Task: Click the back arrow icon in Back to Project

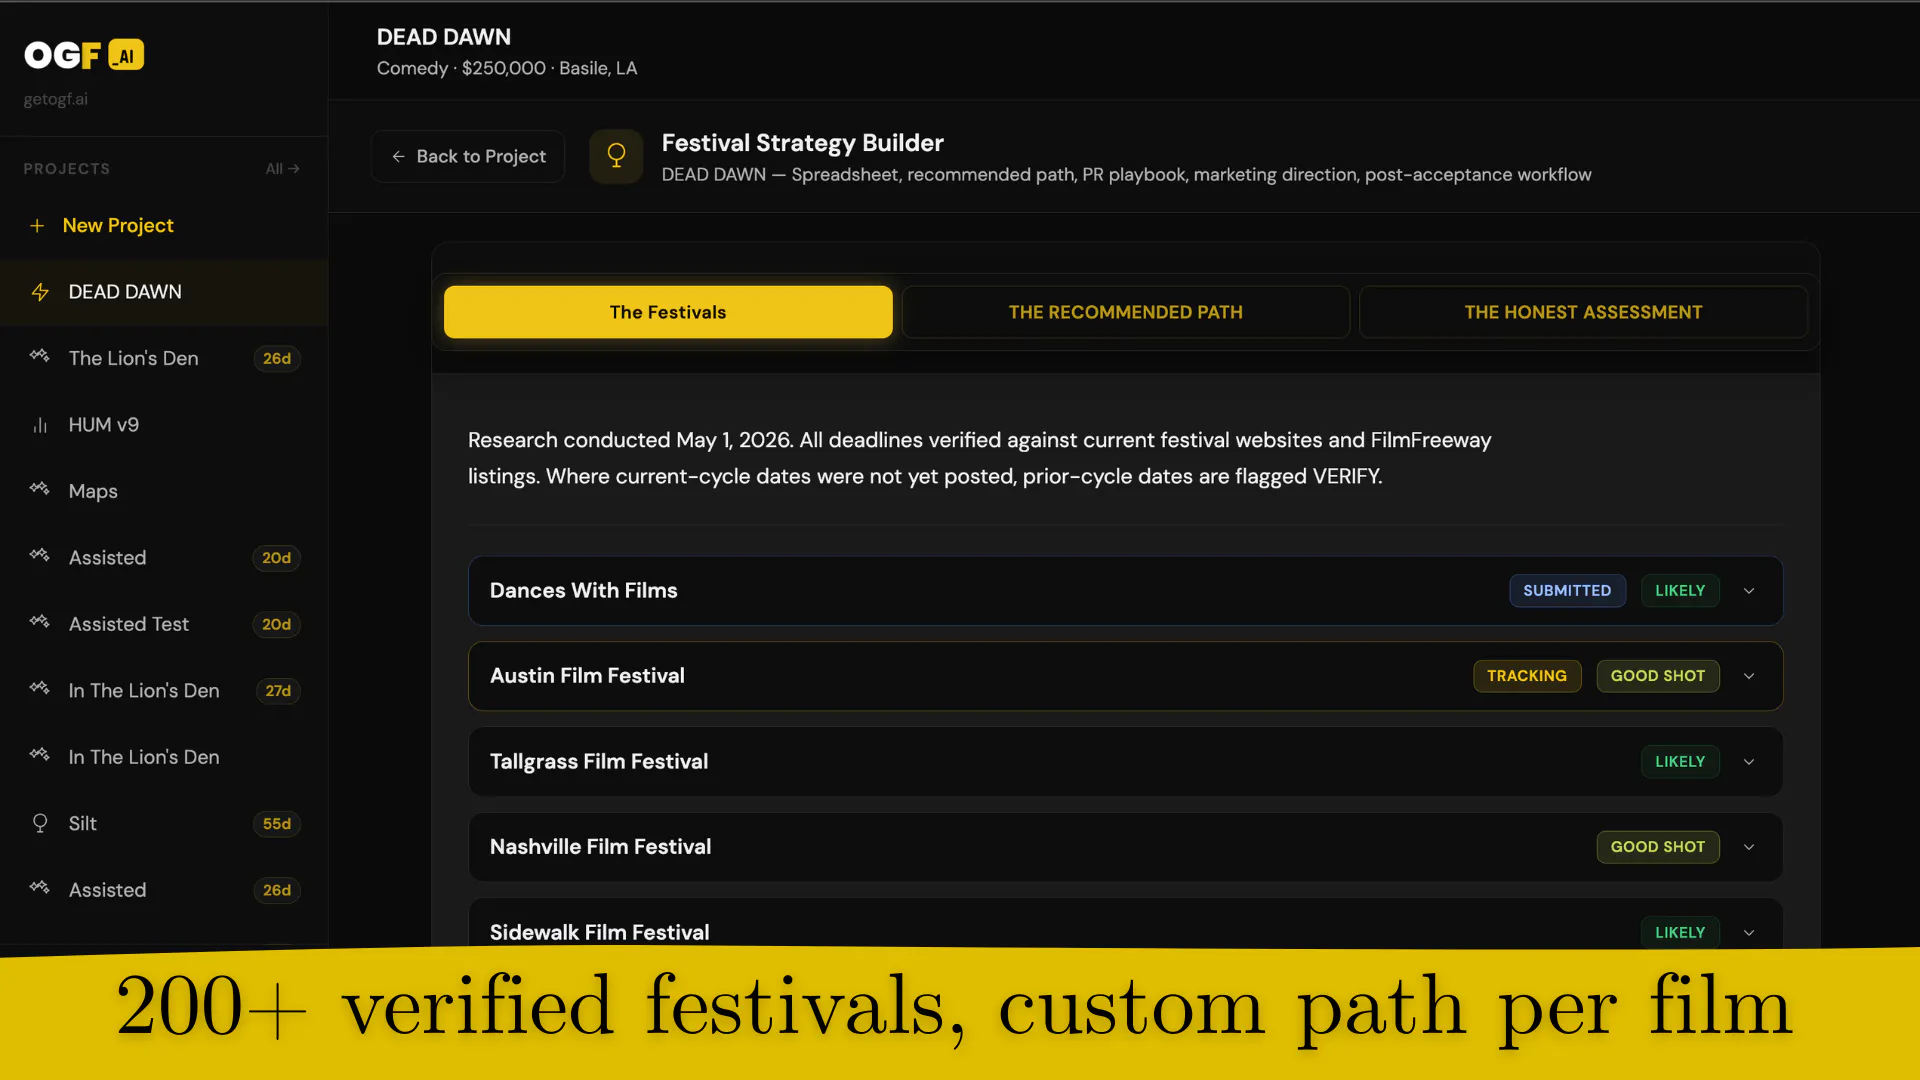Action: pyautogui.click(x=398, y=157)
